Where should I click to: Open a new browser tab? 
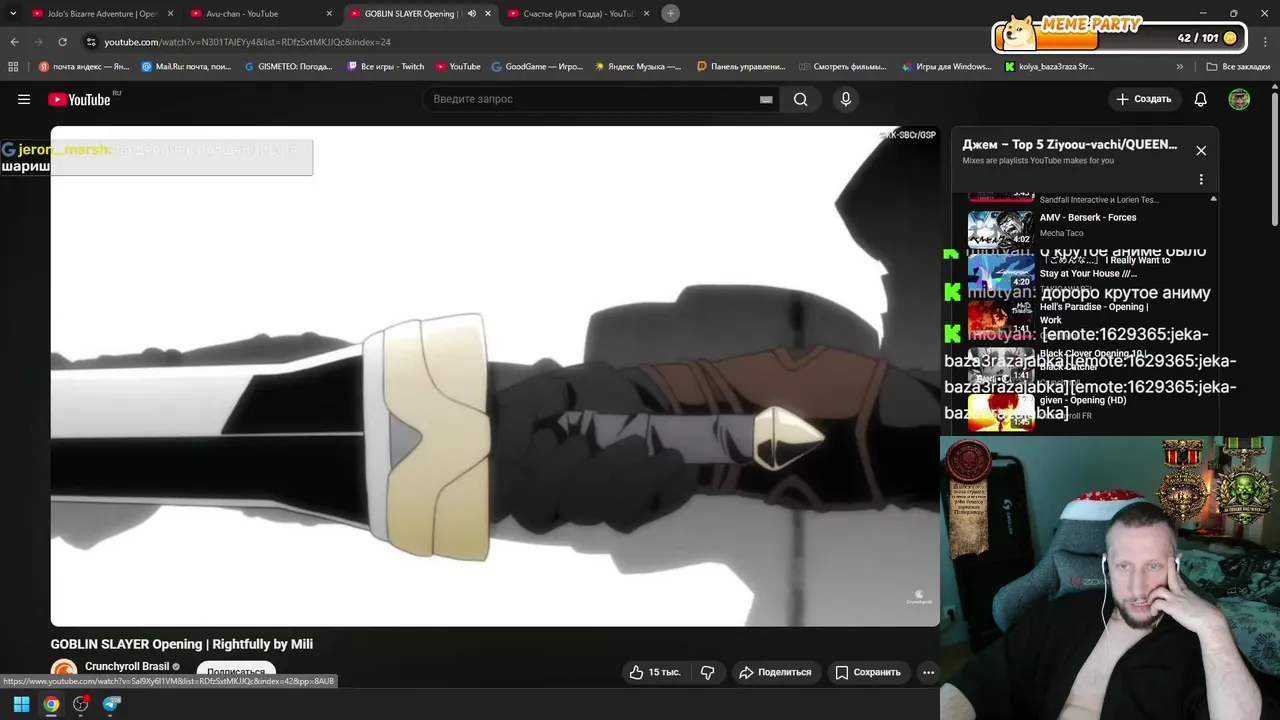(x=670, y=13)
